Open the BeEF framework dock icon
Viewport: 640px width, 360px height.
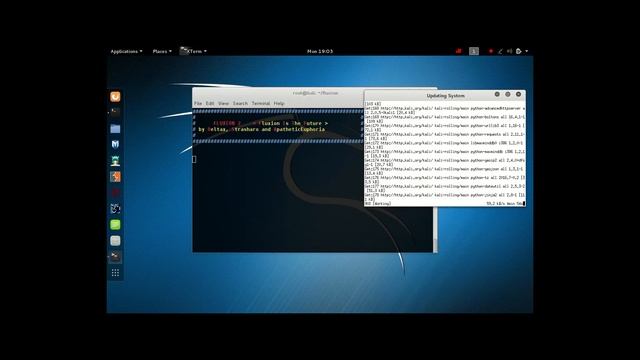click(x=115, y=209)
